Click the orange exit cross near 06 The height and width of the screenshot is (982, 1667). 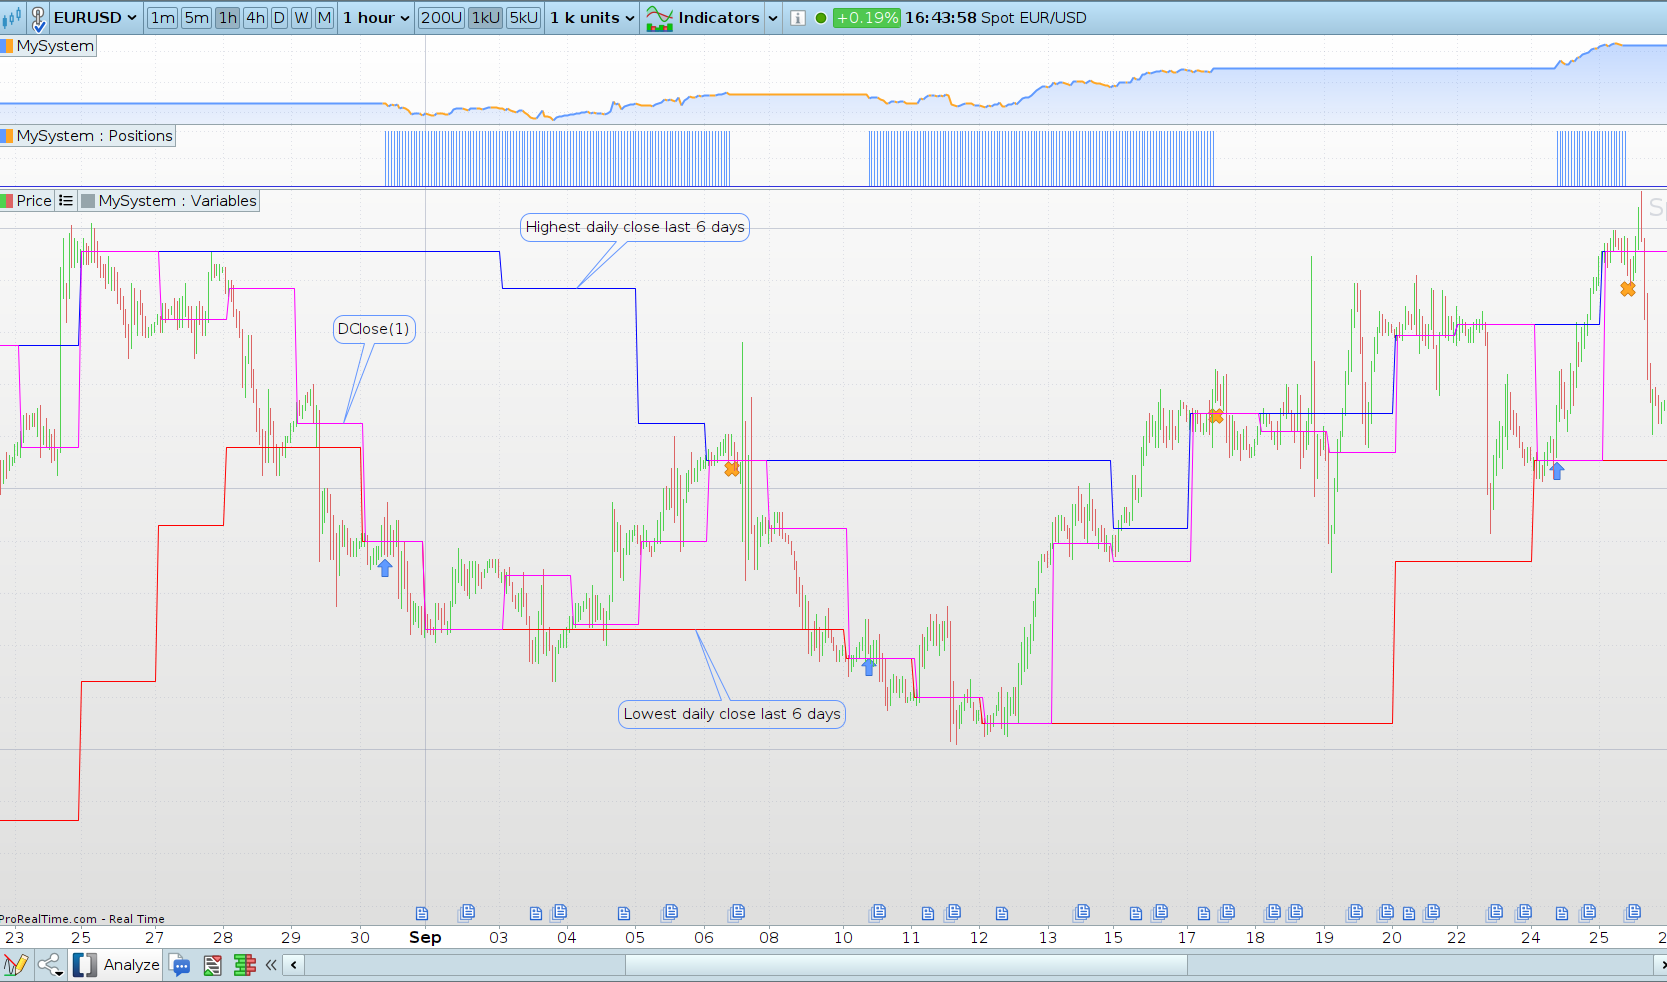click(732, 469)
